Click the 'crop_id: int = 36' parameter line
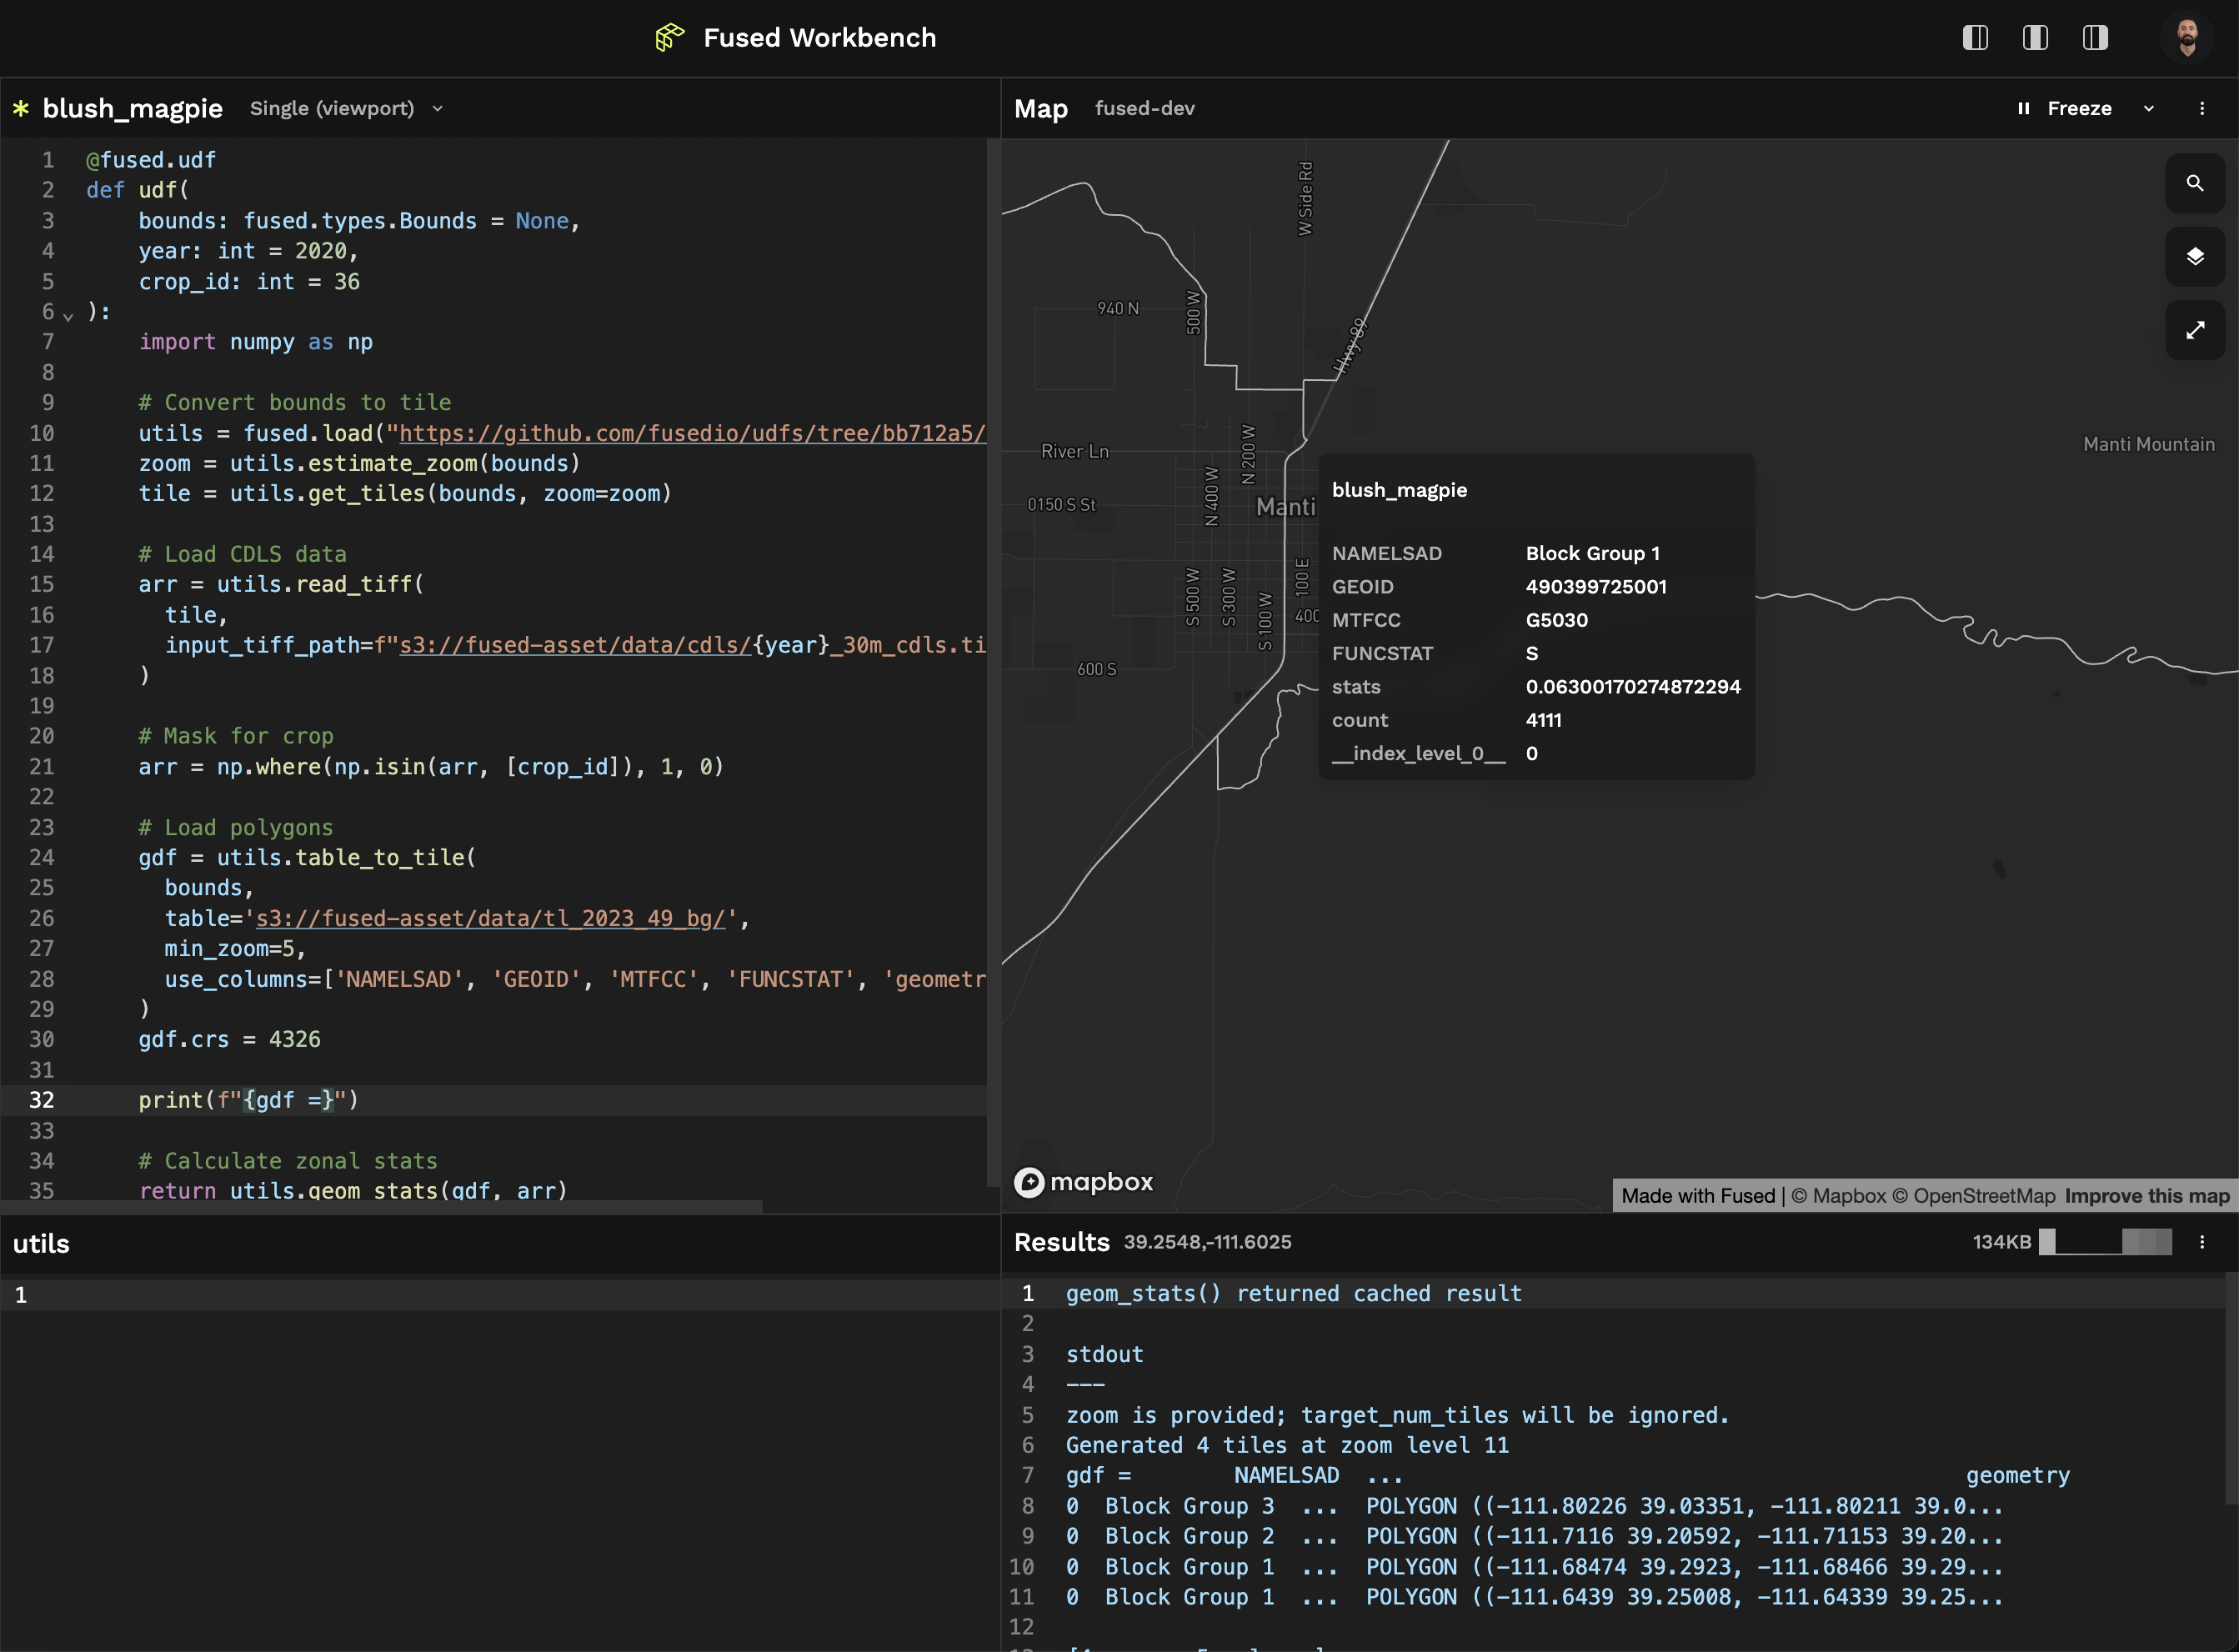2239x1652 pixels. (248, 282)
